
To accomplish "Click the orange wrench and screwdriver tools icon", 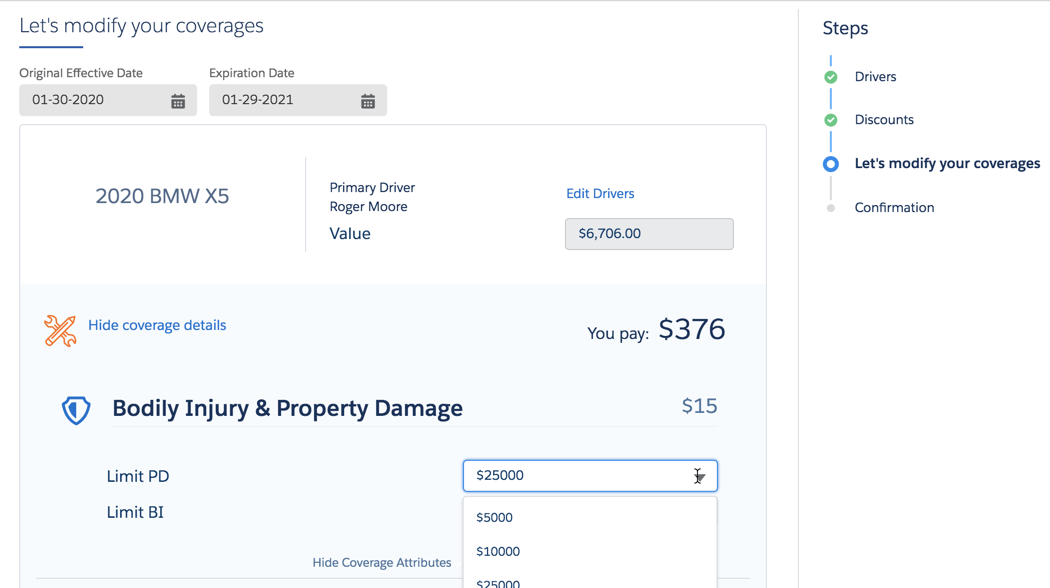I will pos(60,331).
